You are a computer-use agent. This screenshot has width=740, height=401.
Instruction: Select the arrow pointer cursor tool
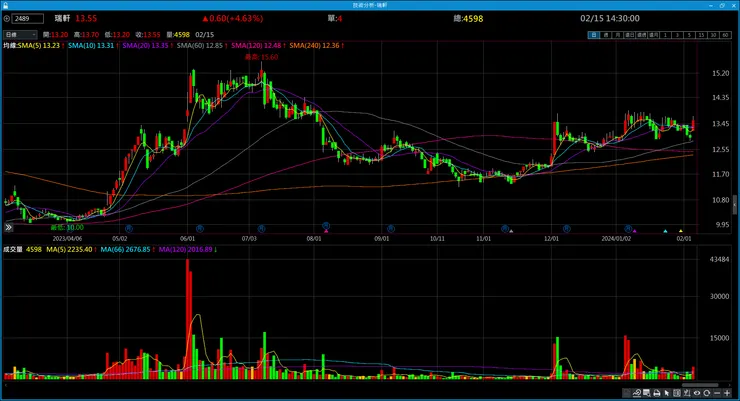[x=667, y=393]
